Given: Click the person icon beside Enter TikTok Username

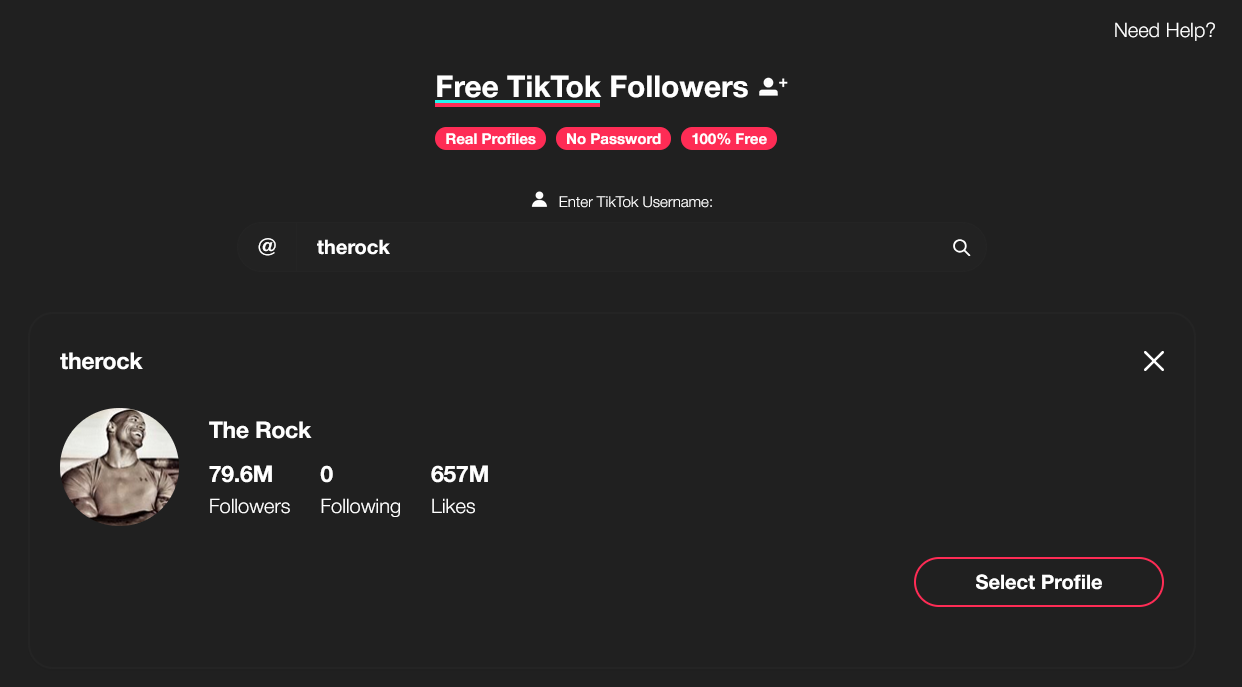Looking at the screenshot, I should (x=539, y=200).
